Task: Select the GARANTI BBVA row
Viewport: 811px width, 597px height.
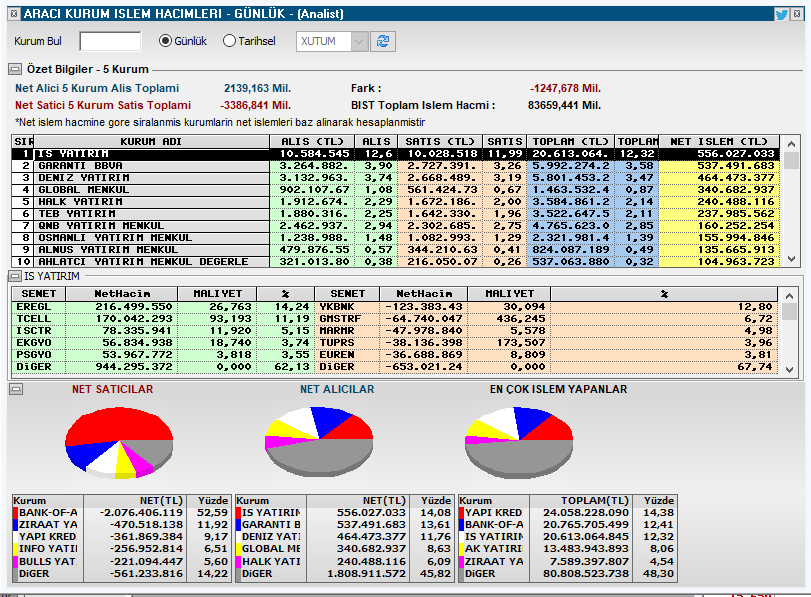Action: (395, 166)
